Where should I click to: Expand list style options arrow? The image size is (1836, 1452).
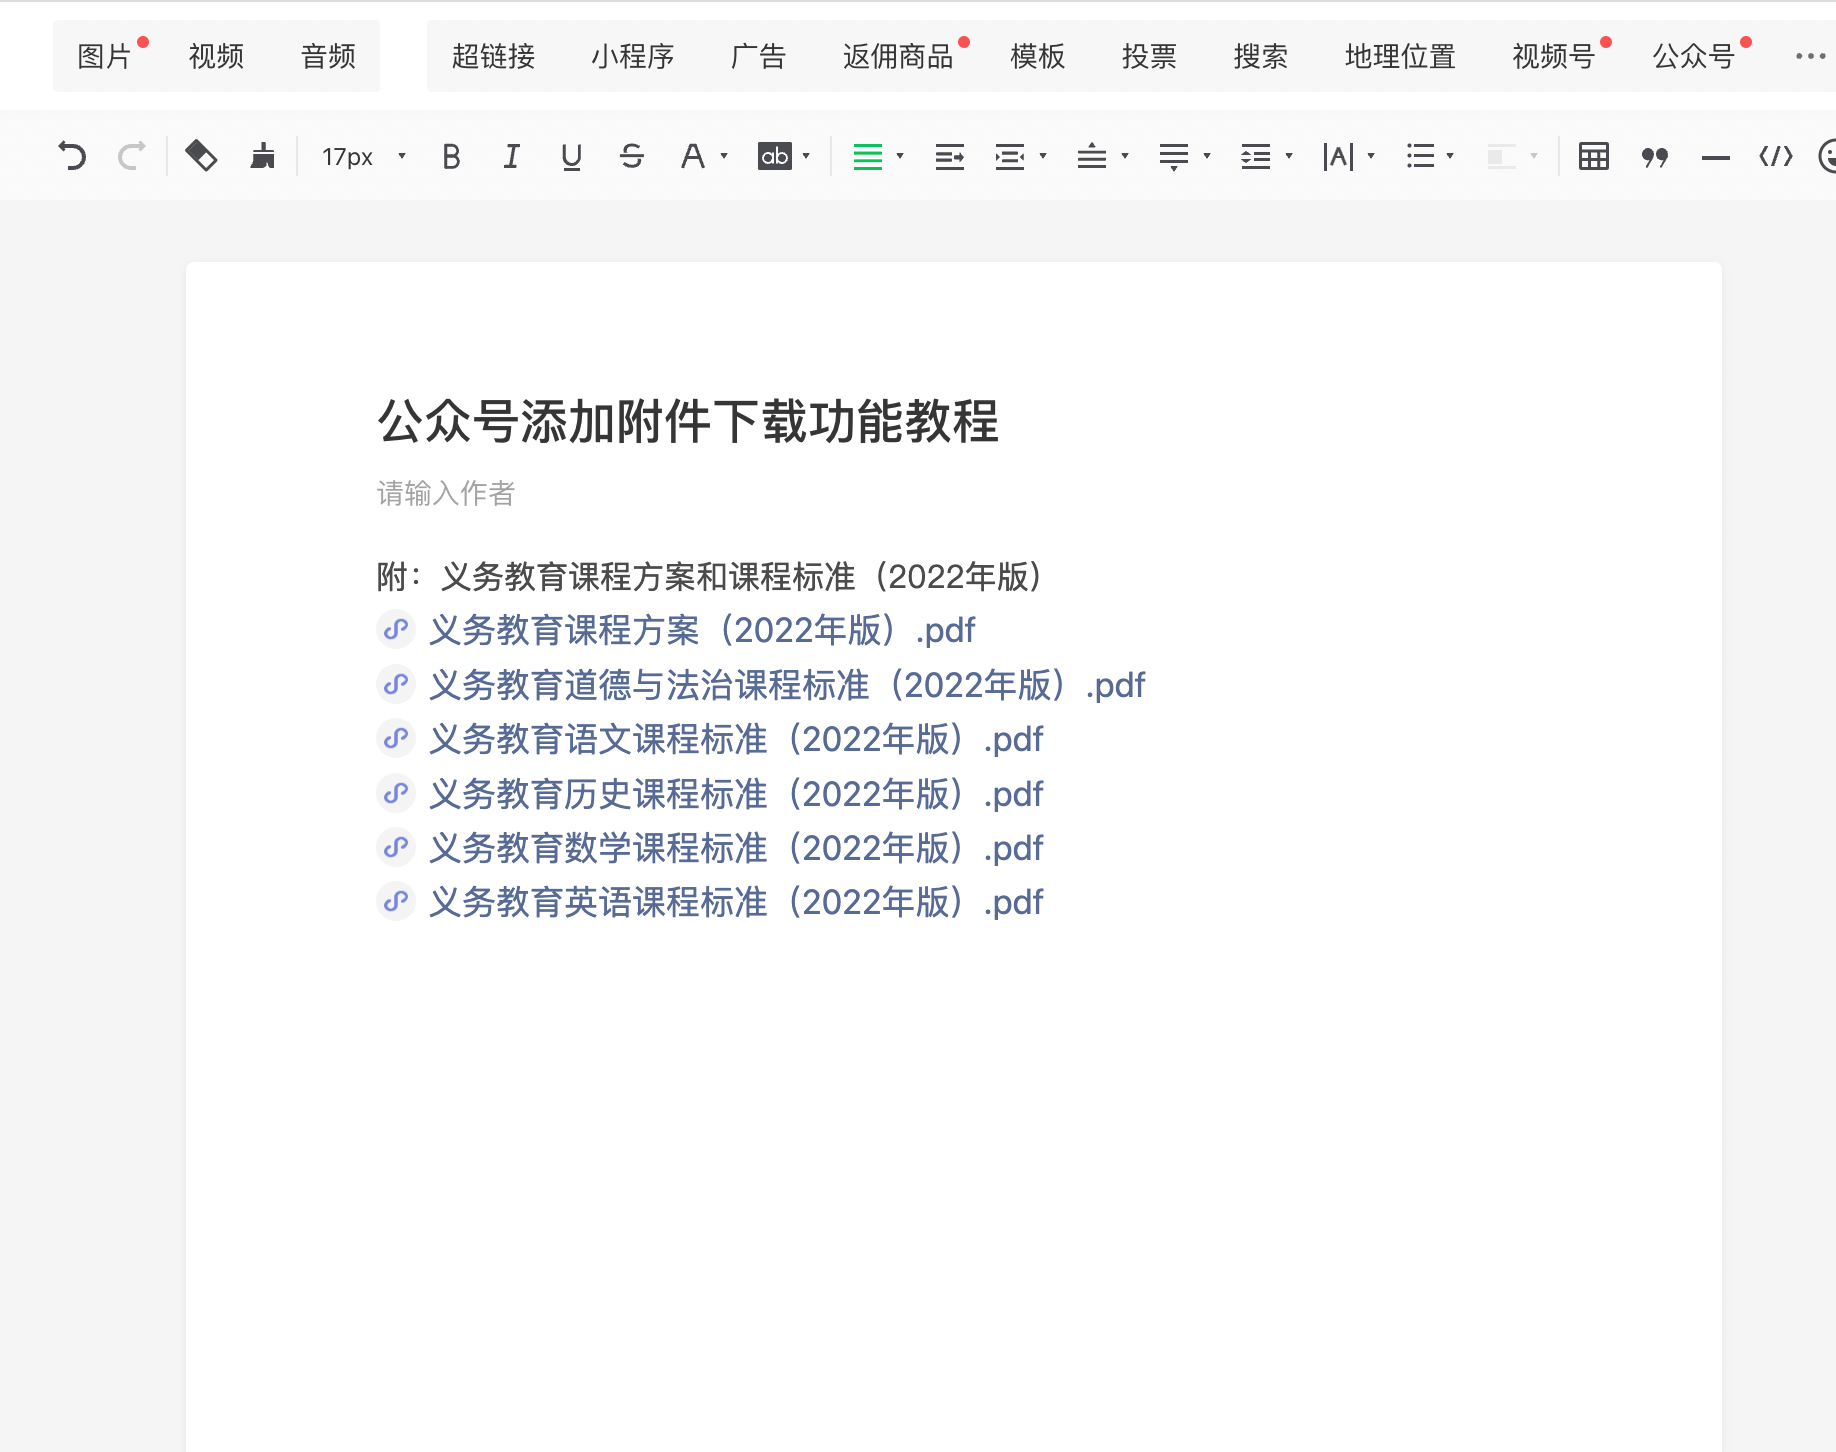1450,156
